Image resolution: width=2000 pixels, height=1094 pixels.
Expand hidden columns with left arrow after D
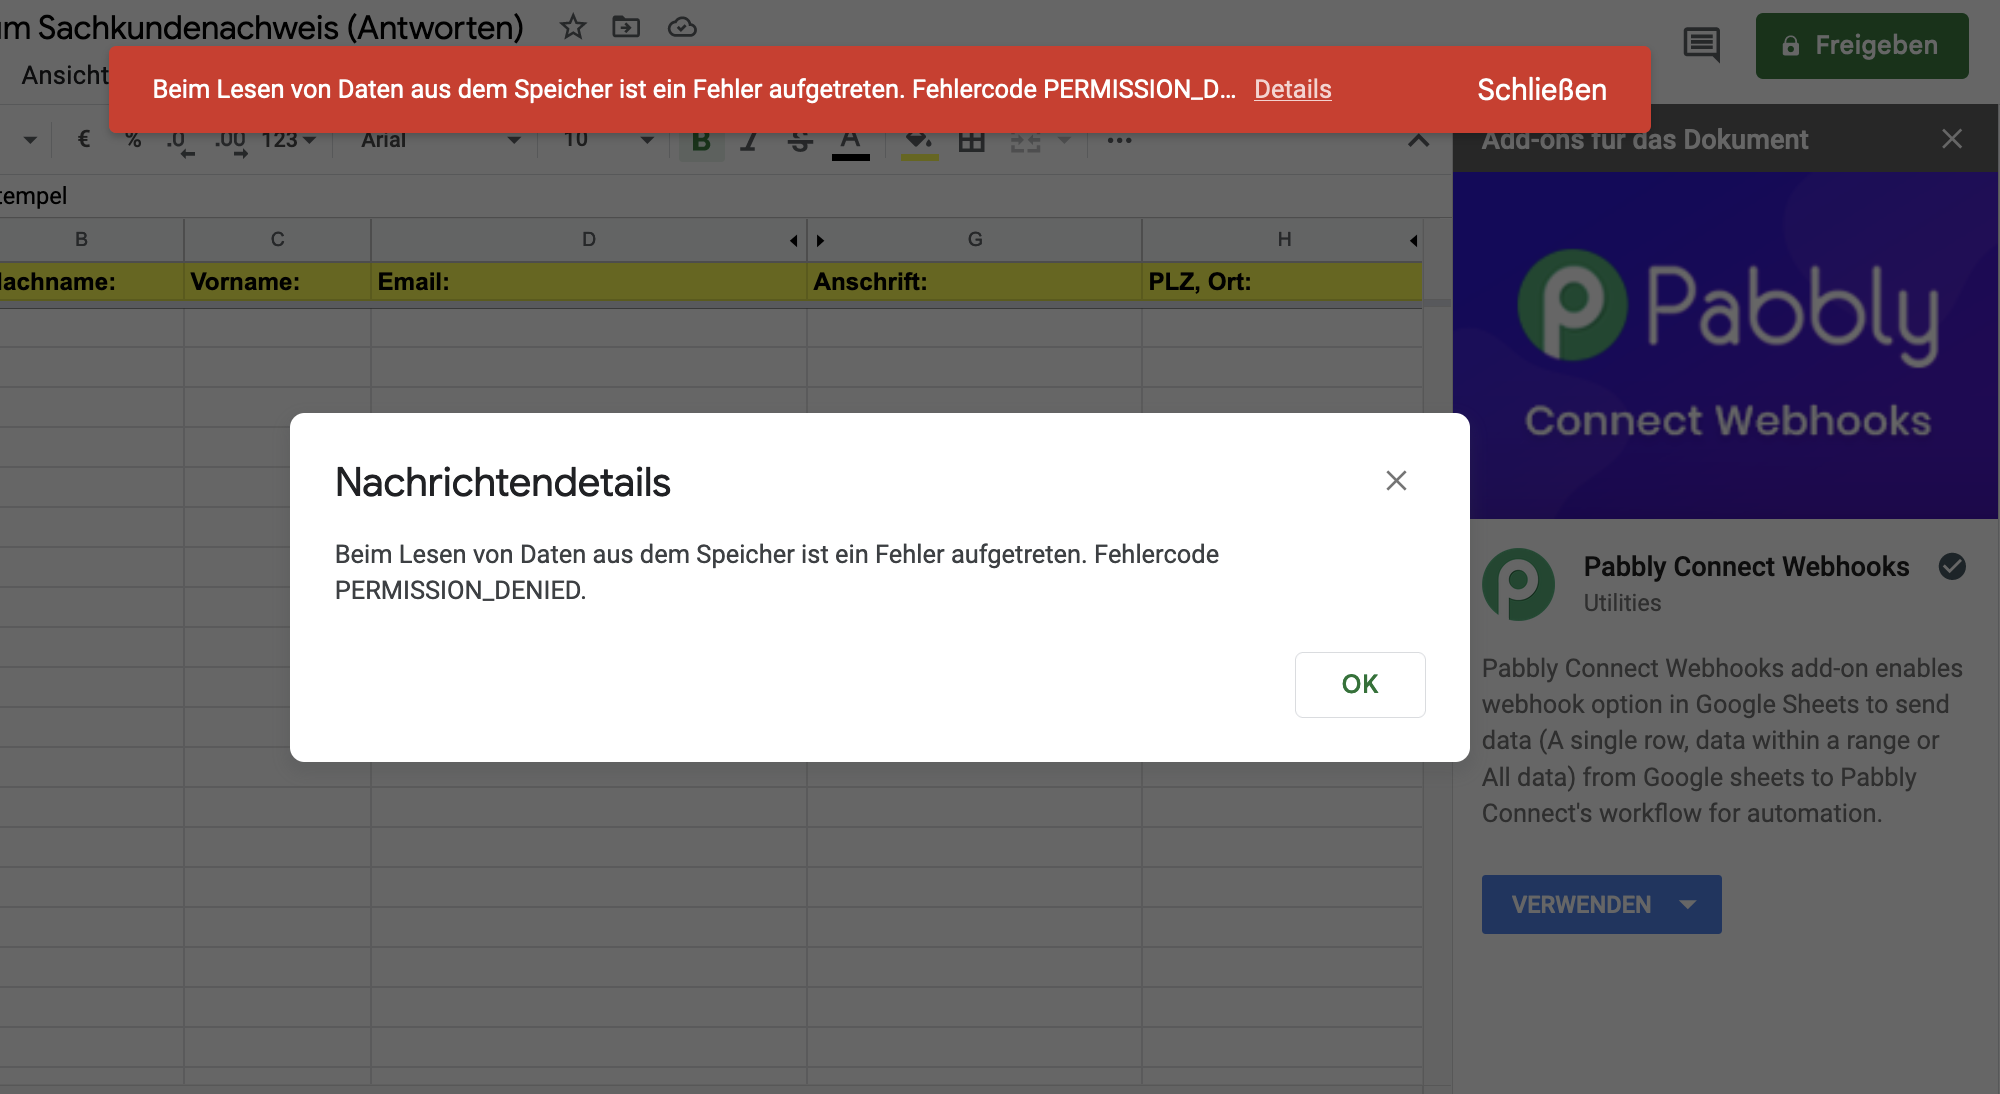pos(794,241)
